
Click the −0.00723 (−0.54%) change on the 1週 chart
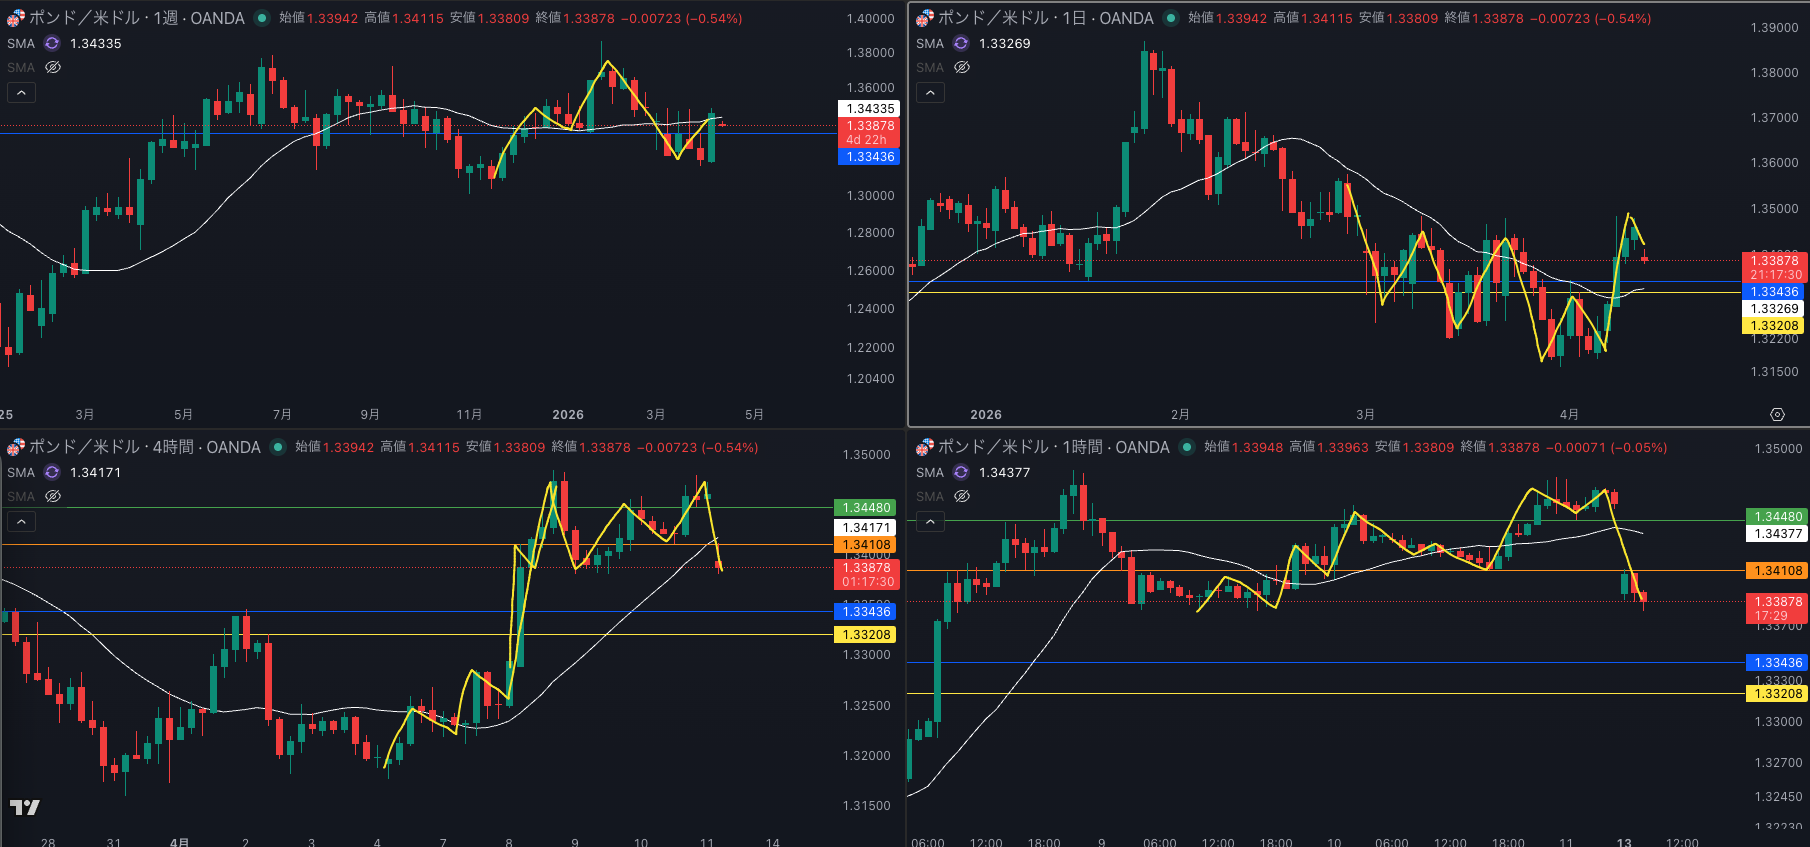(682, 18)
